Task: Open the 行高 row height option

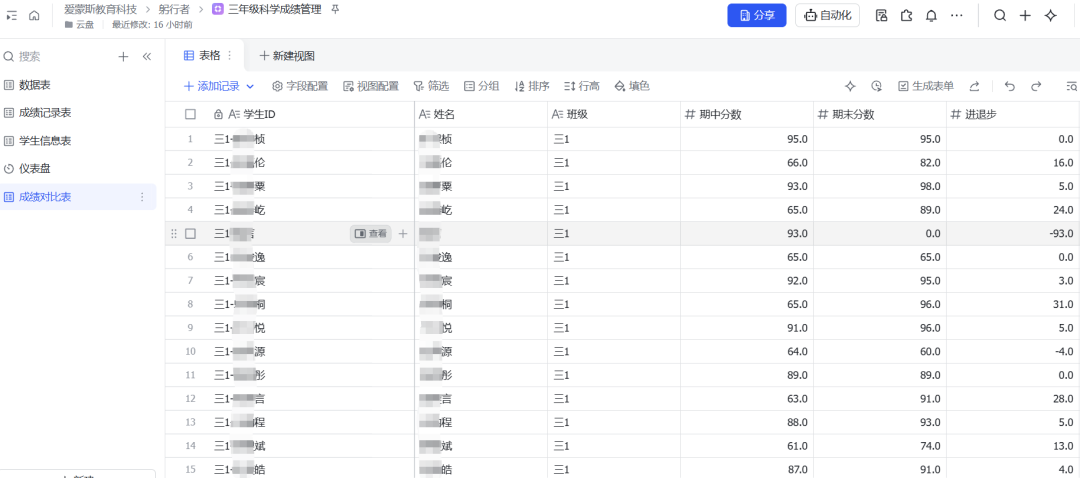Action: [581, 86]
